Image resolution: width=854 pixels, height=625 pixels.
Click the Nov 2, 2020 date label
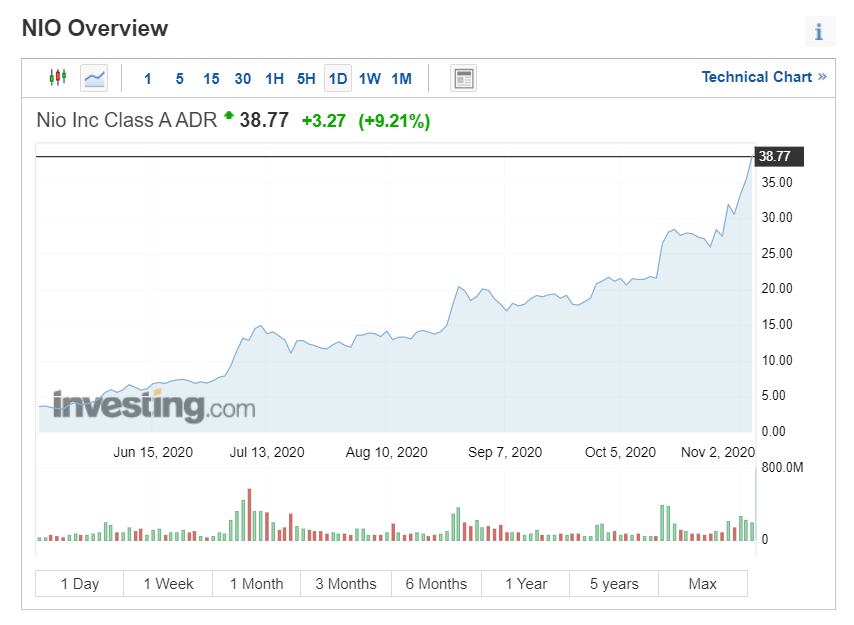718,452
